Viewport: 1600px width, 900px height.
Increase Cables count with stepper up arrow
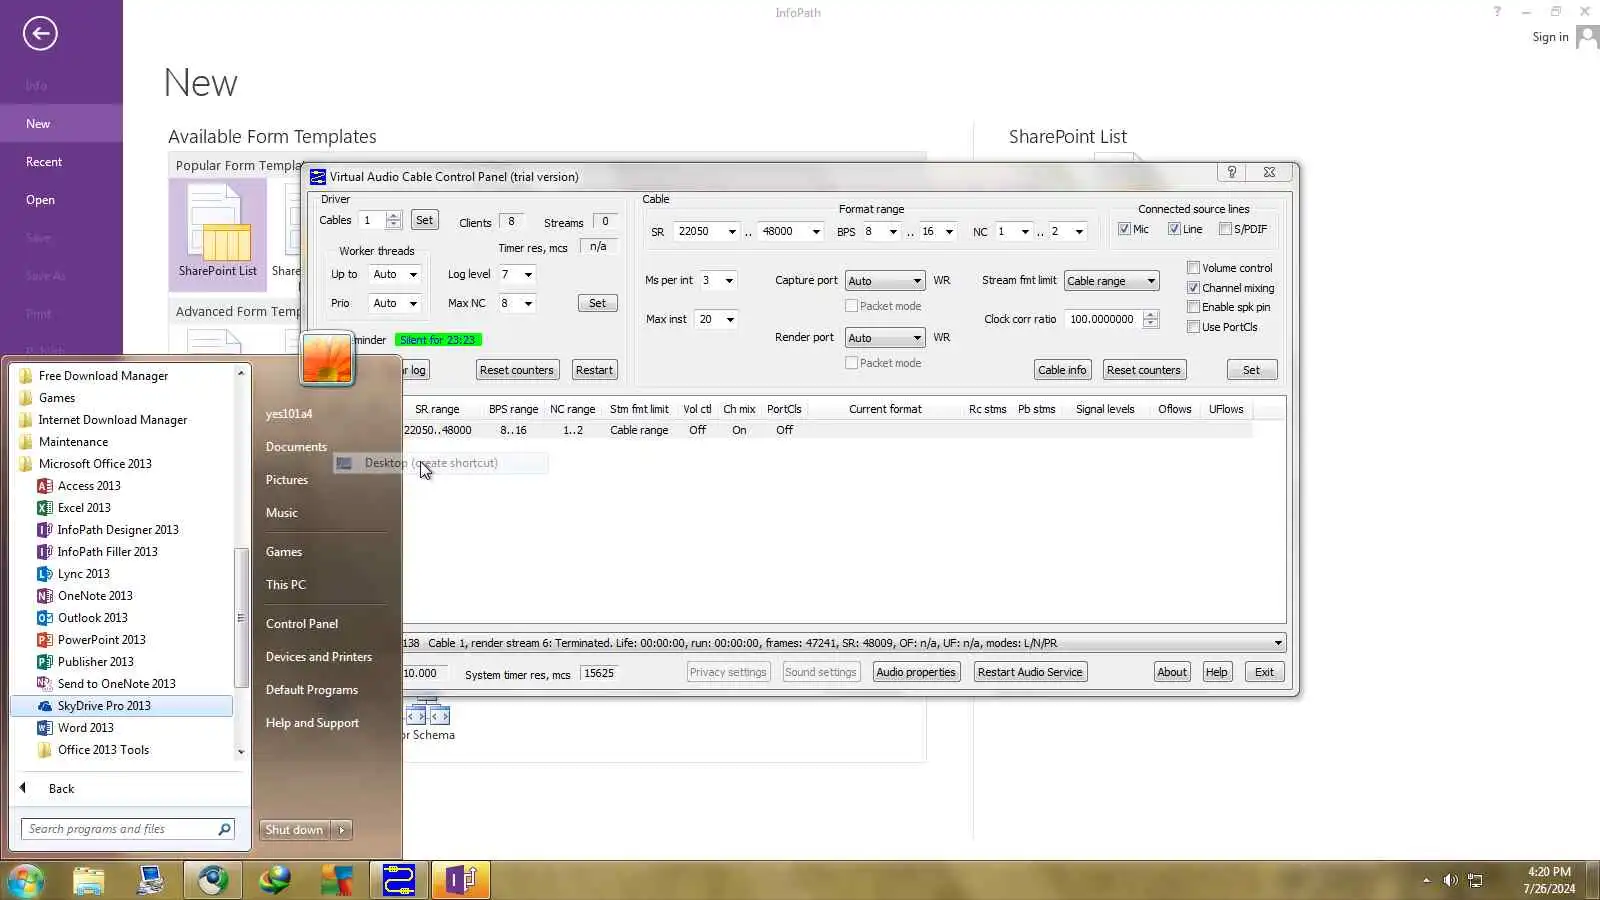(x=394, y=216)
